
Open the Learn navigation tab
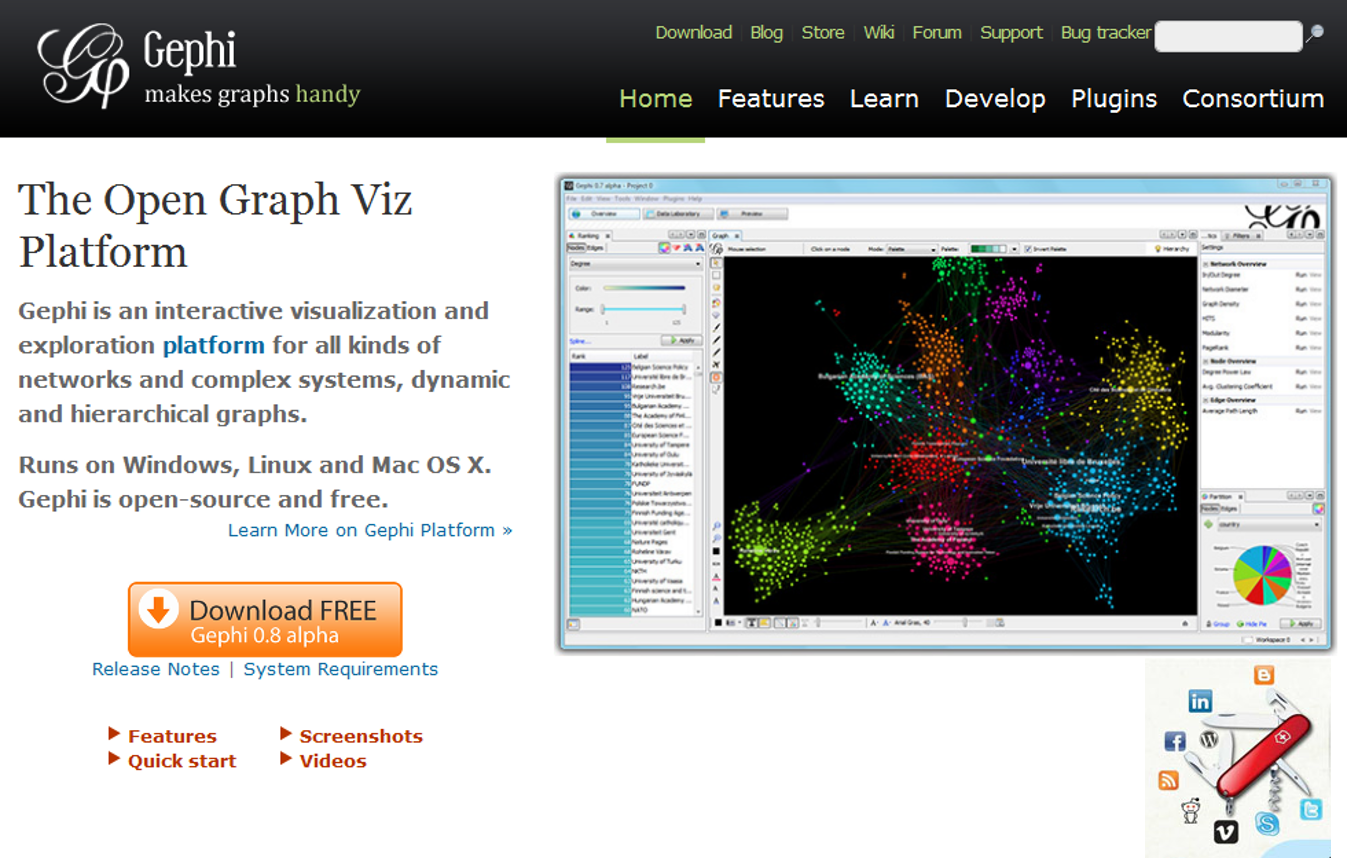pos(884,99)
